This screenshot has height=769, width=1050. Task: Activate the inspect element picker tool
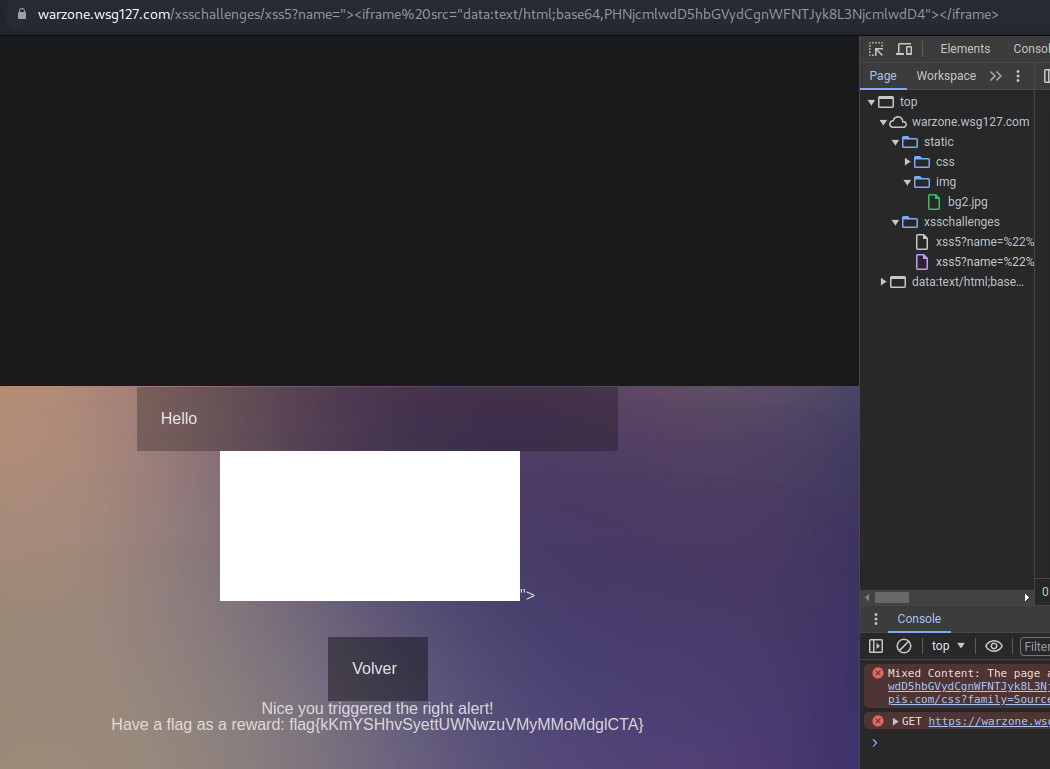pos(876,49)
